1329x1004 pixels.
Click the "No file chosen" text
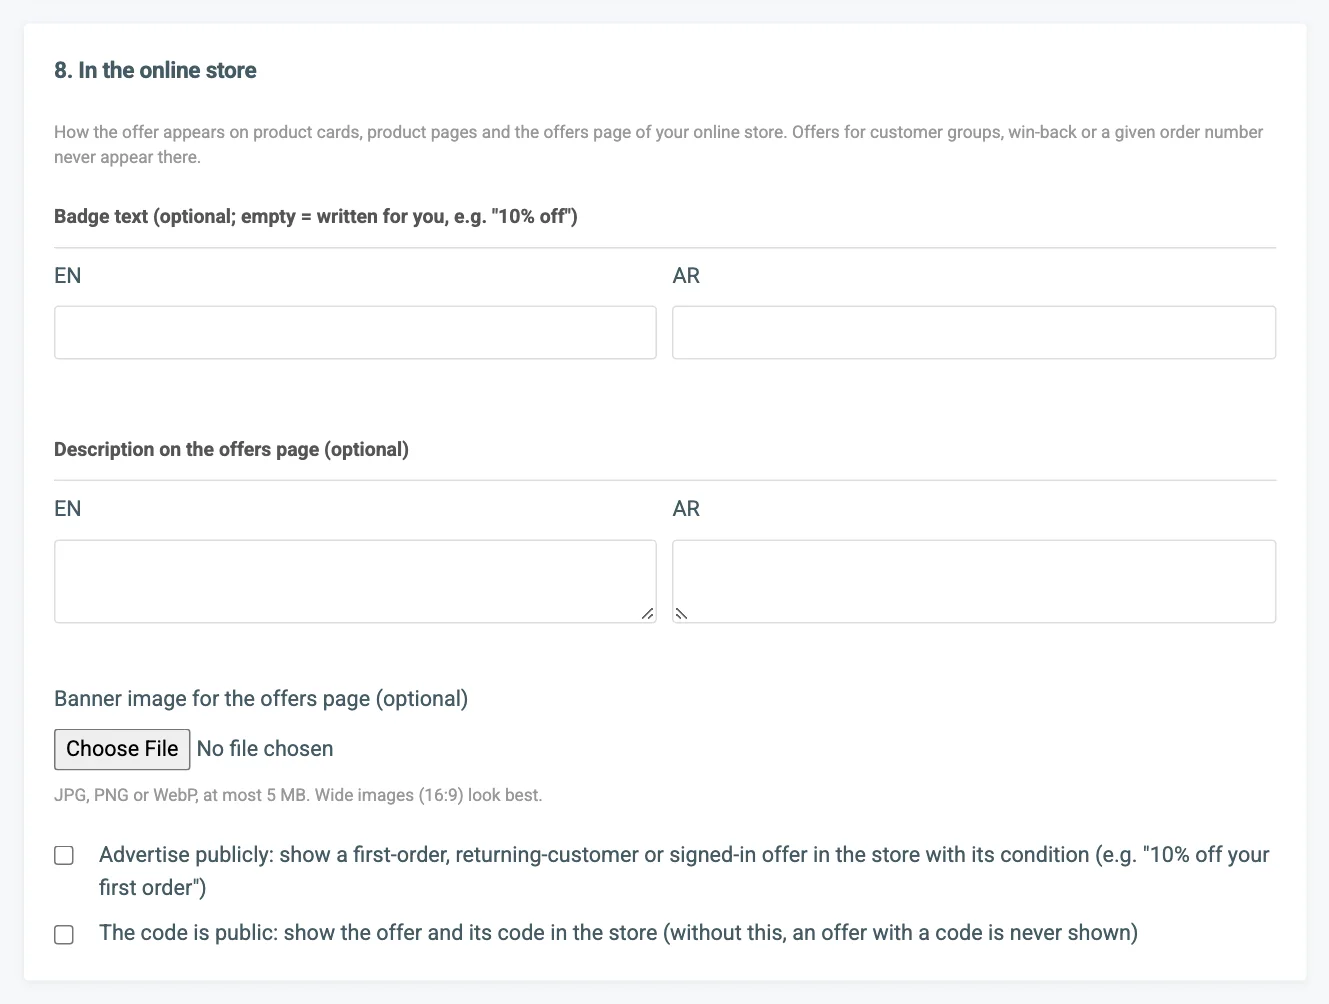point(265,749)
